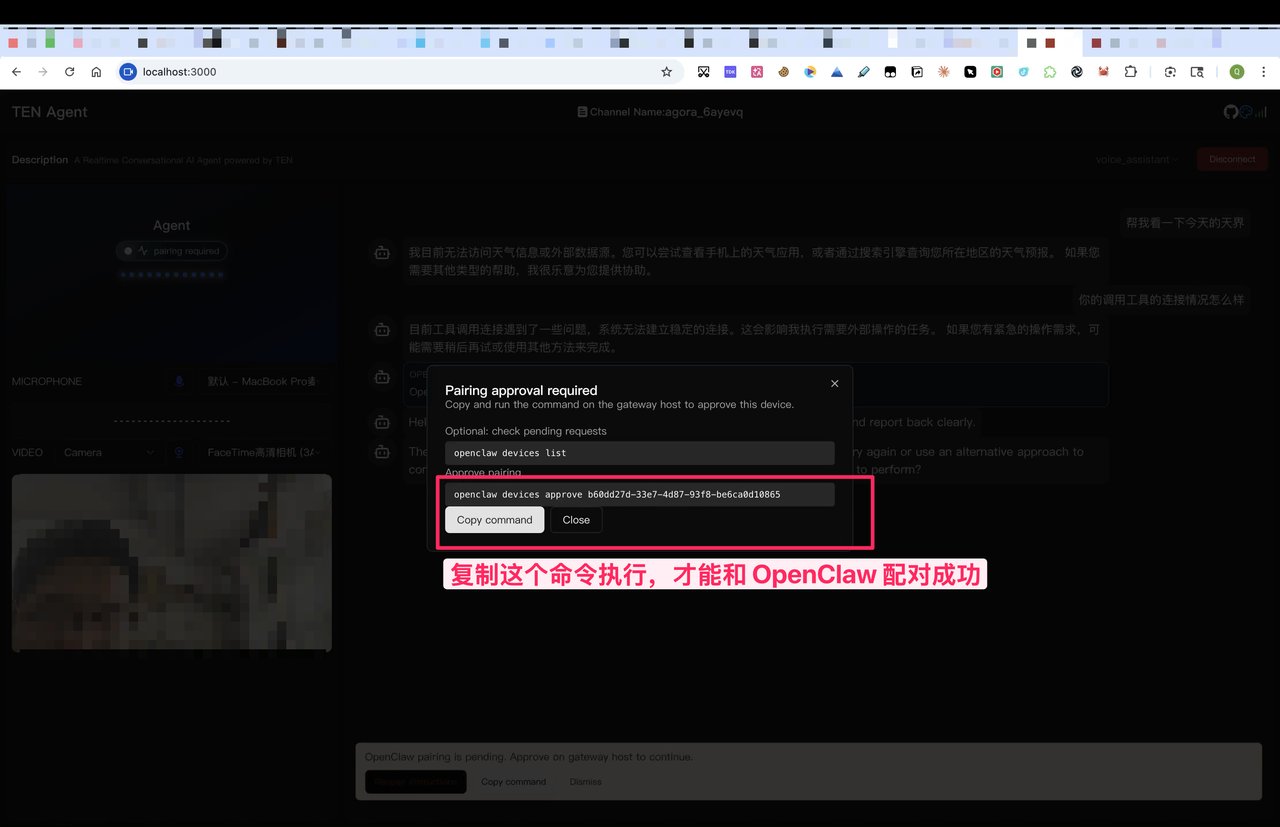Click the Close button in dialog
1280x827 pixels.
576,520
